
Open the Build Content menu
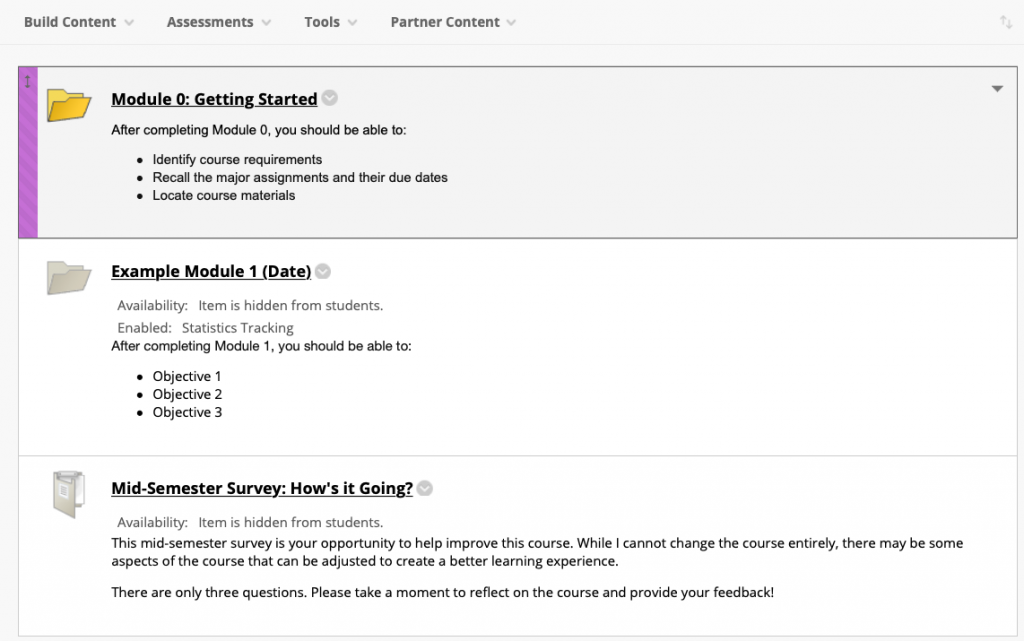pyautogui.click(x=79, y=22)
